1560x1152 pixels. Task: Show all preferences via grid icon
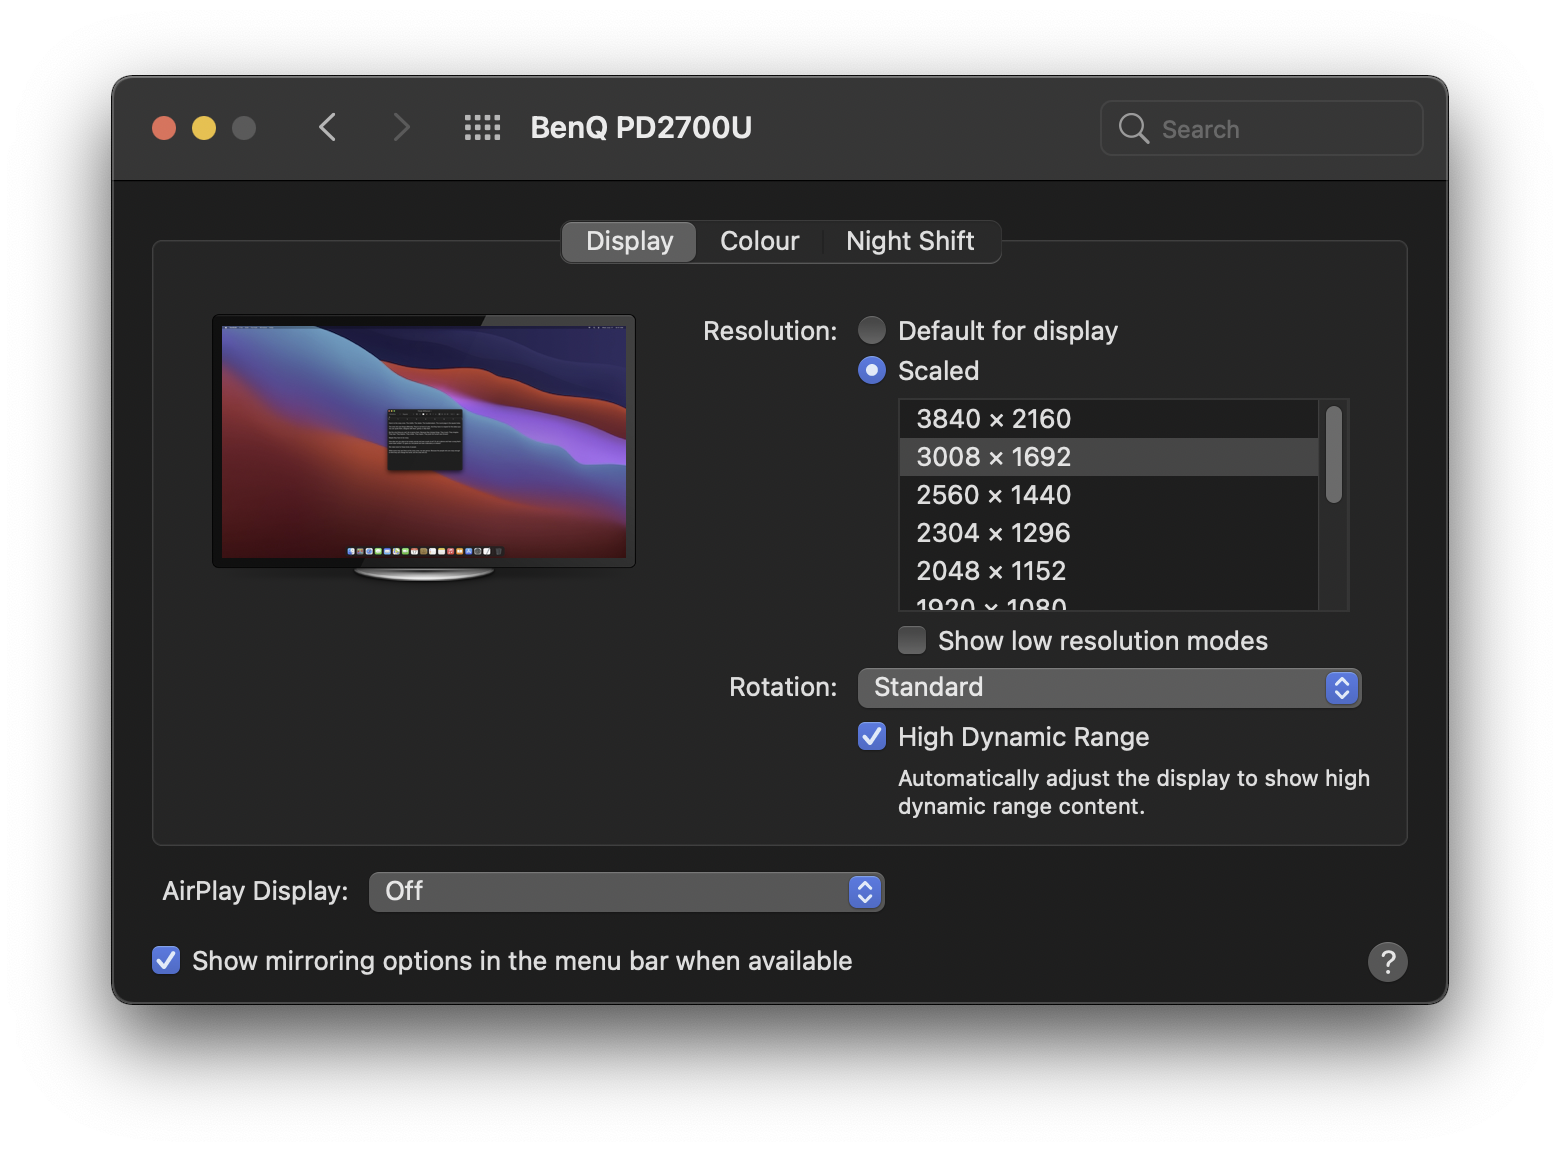(x=482, y=127)
